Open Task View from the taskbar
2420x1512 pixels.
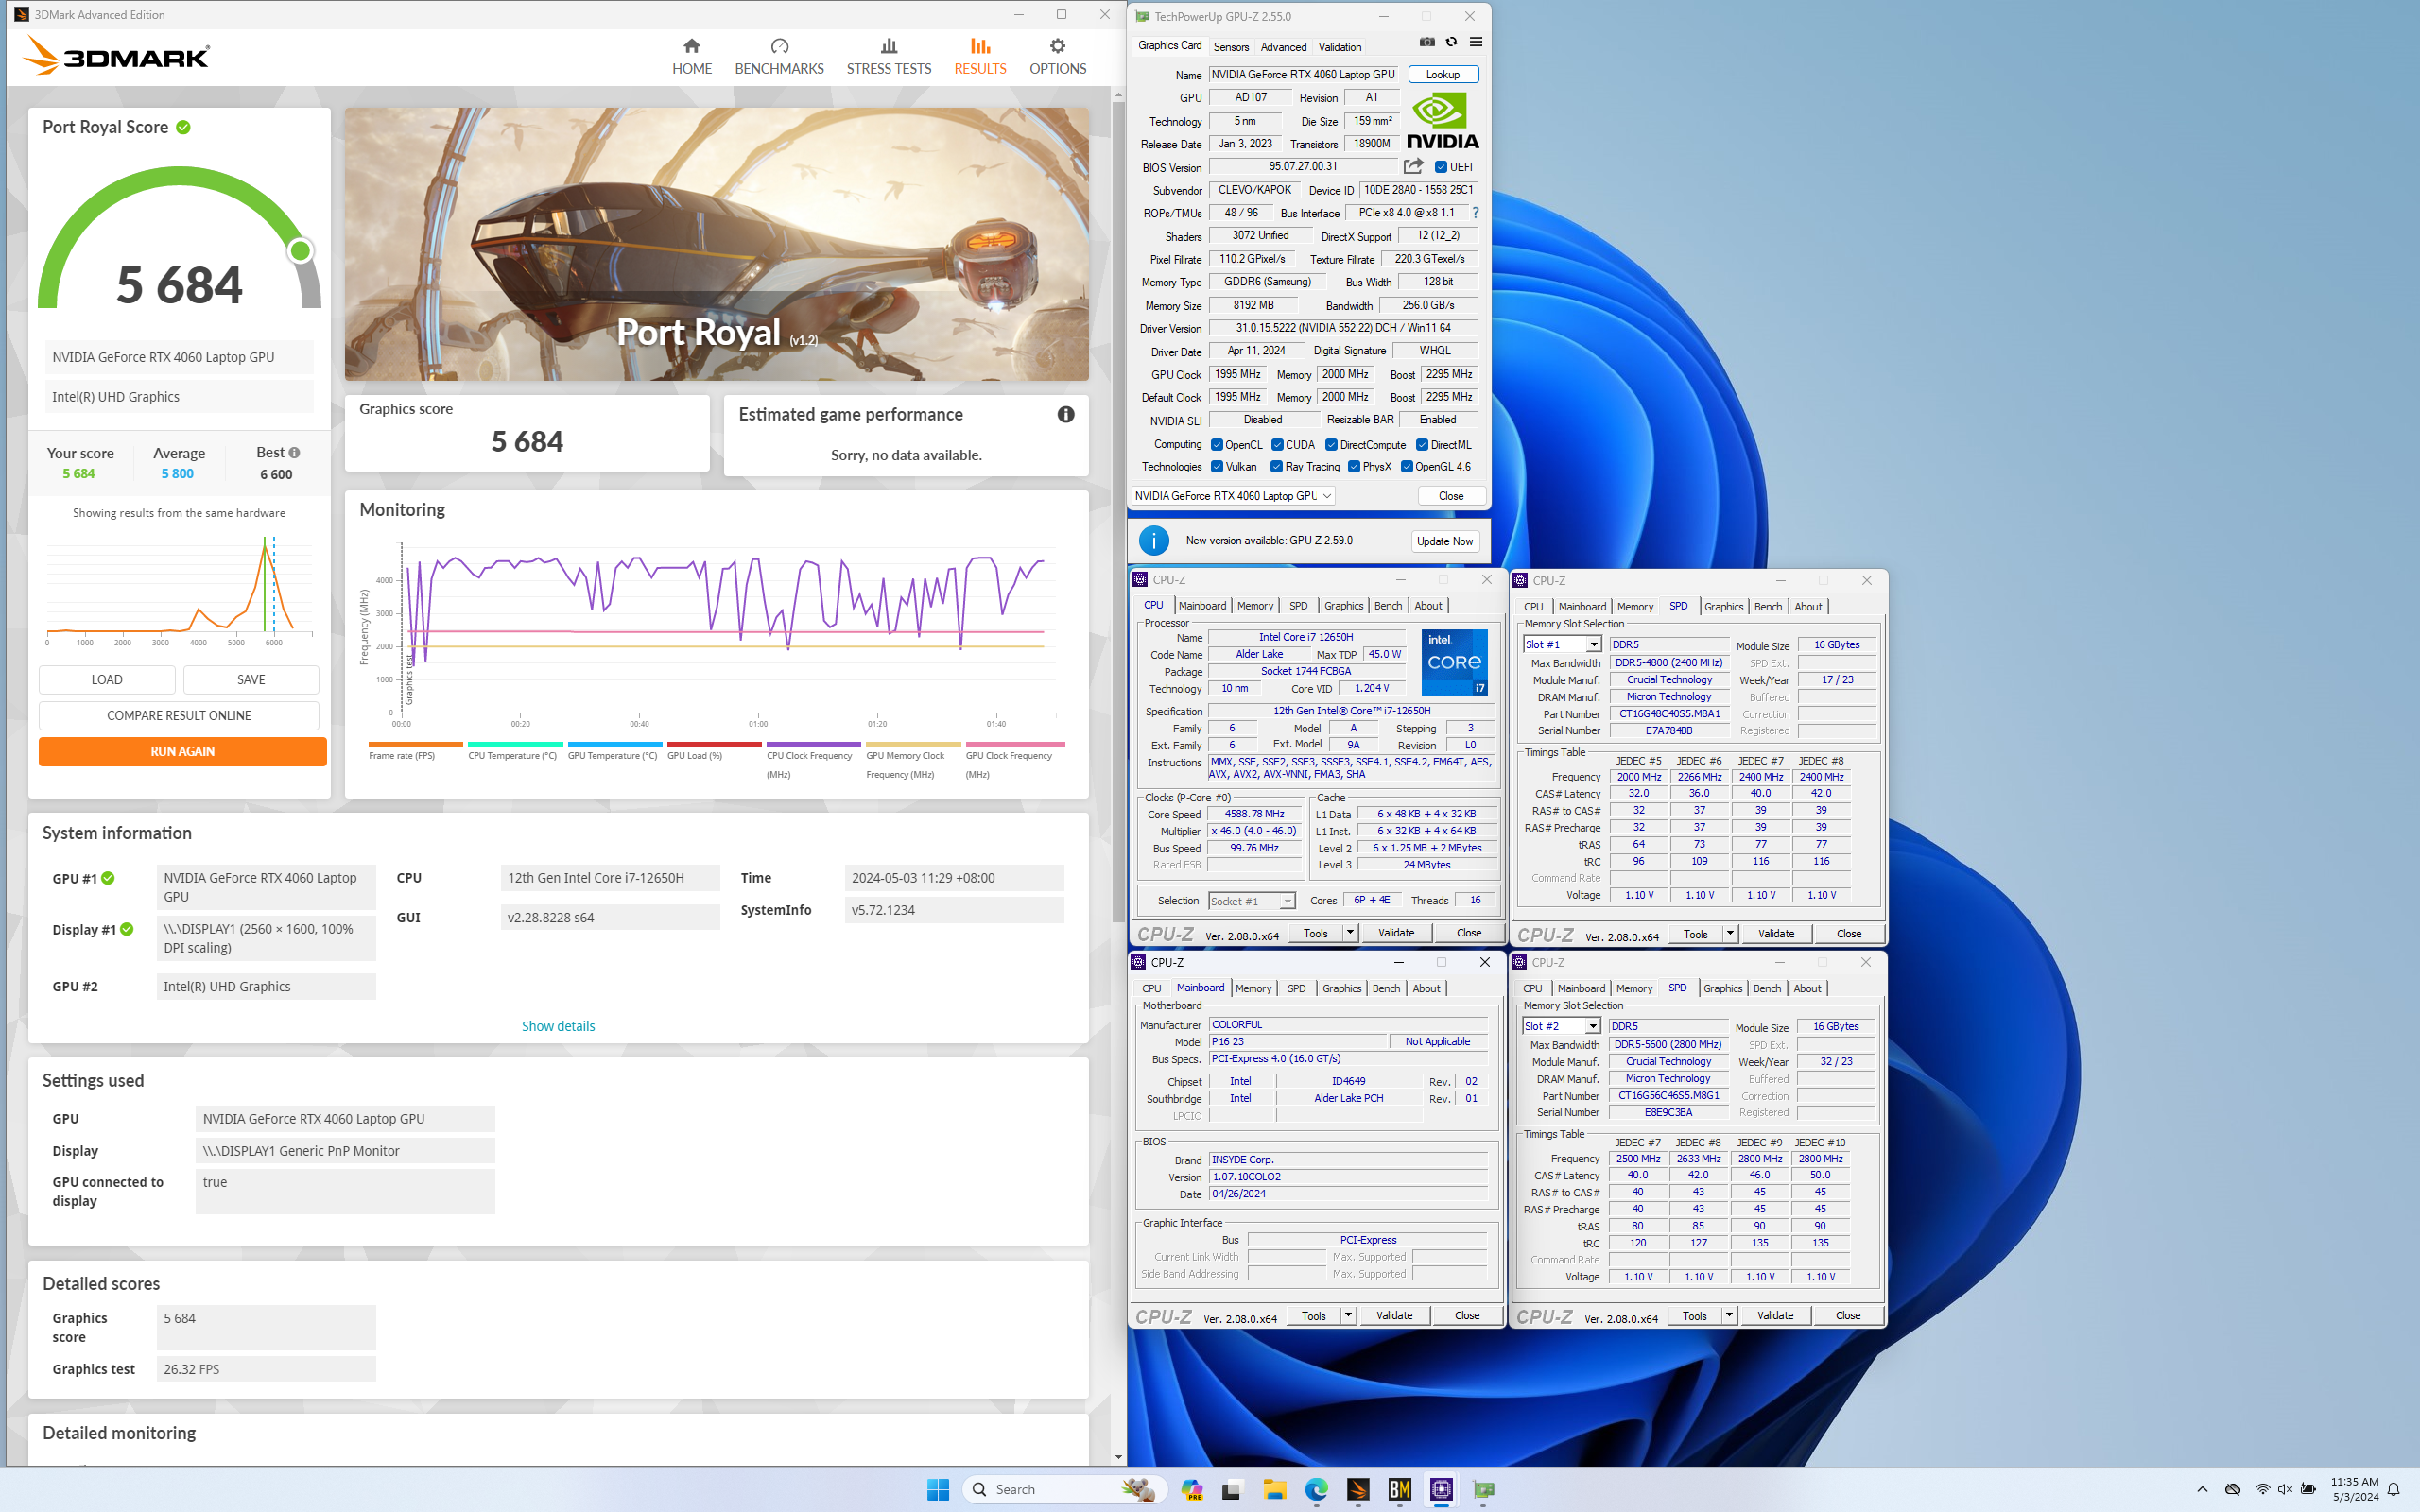coord(1232,1489)
